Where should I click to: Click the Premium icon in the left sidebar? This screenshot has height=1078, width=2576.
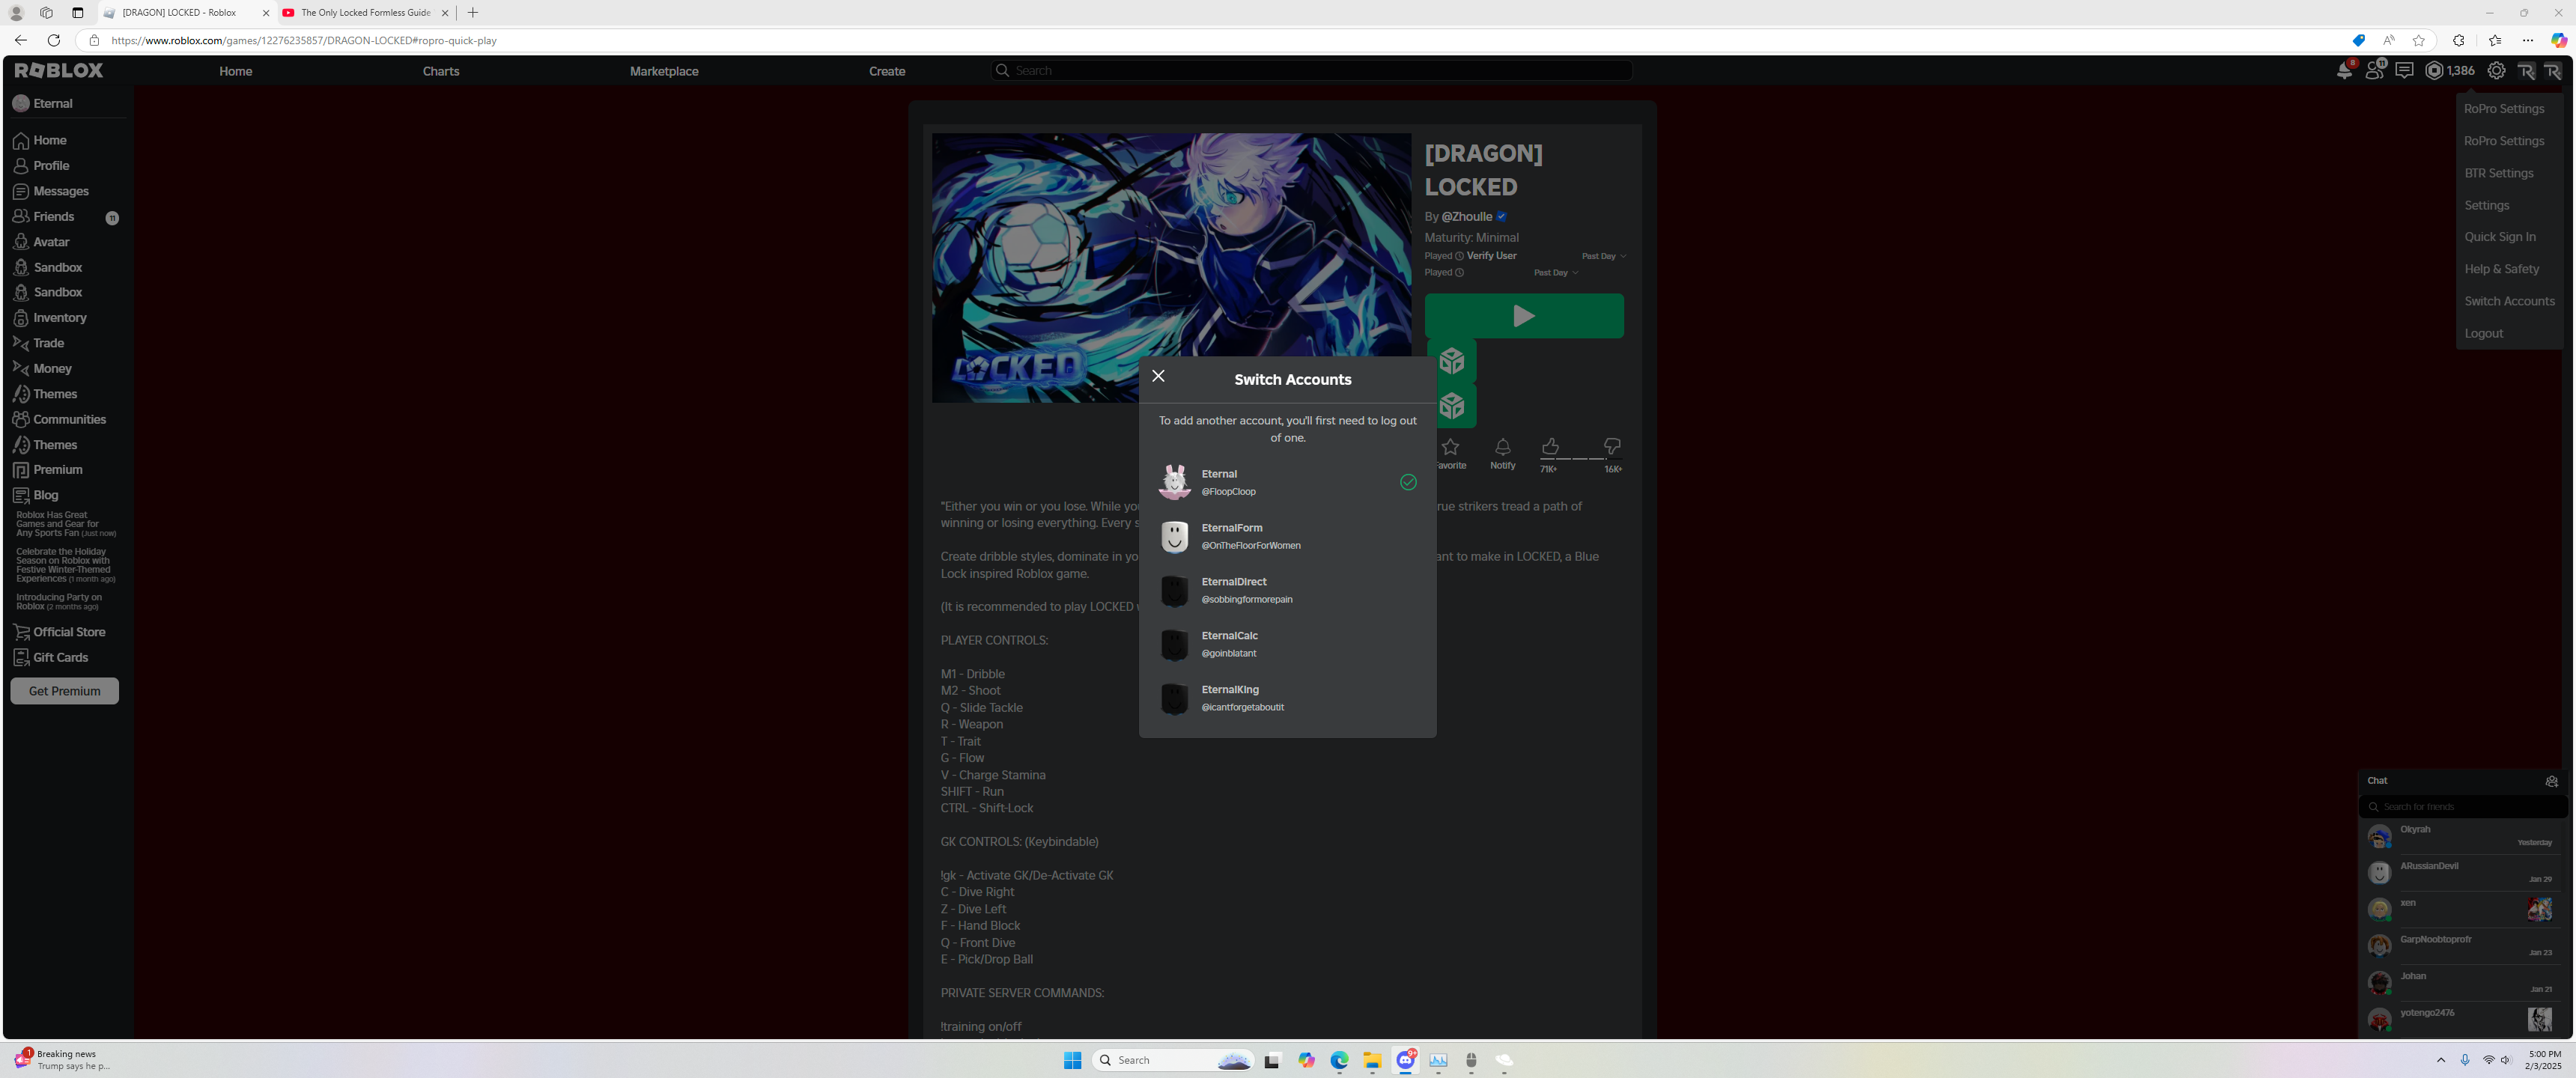point(21,470)
